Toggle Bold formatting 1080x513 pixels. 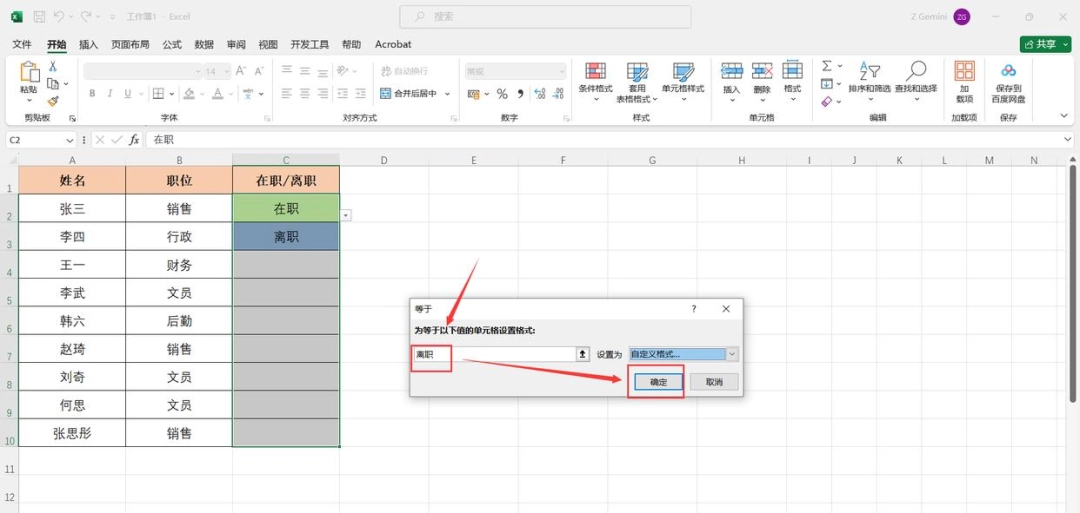(92, 94)
